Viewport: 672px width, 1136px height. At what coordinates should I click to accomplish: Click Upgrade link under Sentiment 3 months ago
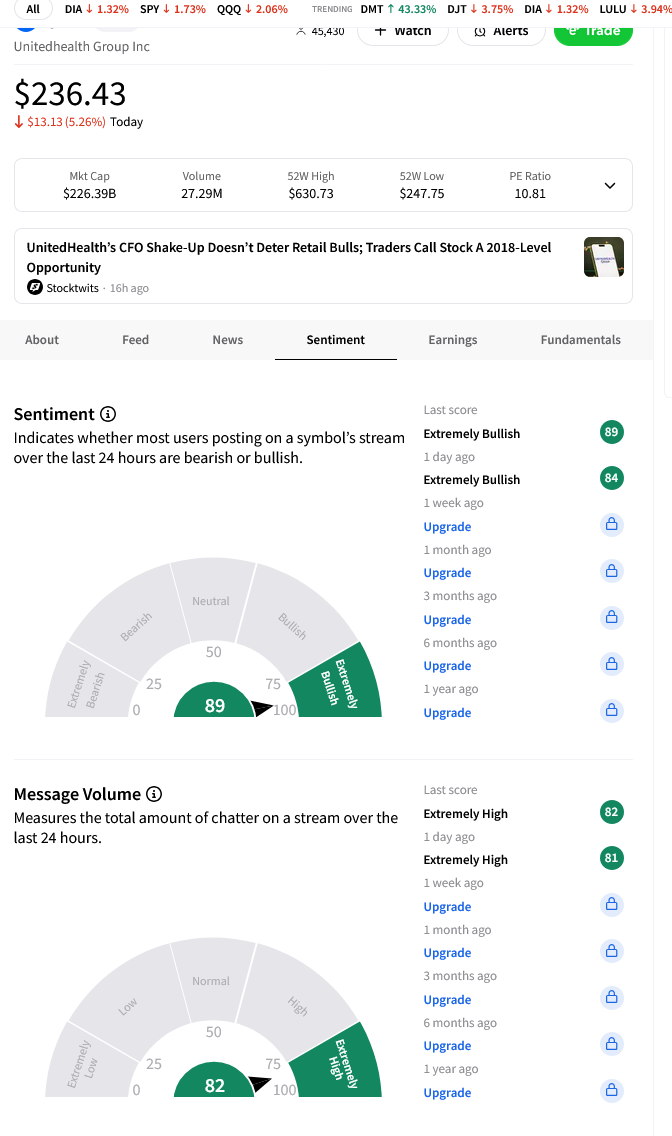coord(448,620)
